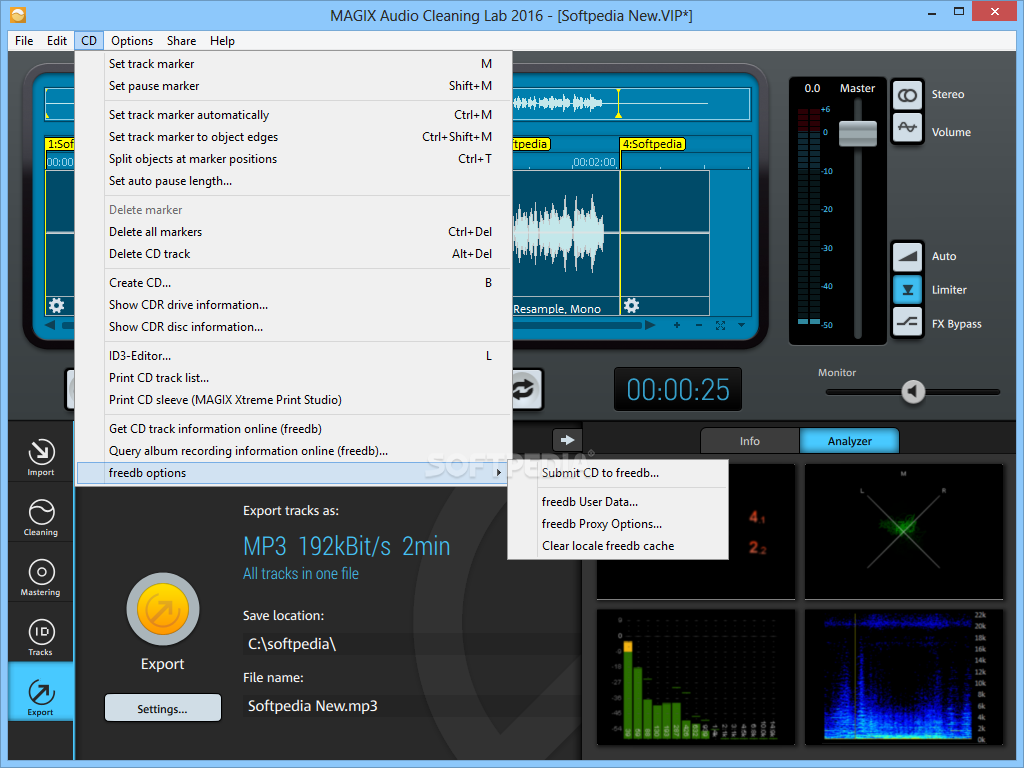Image resolution: width=1024 pixels, height=768 pixels.
Task: Zoom out with the minus icon under waveform
Action: (699, 325)
